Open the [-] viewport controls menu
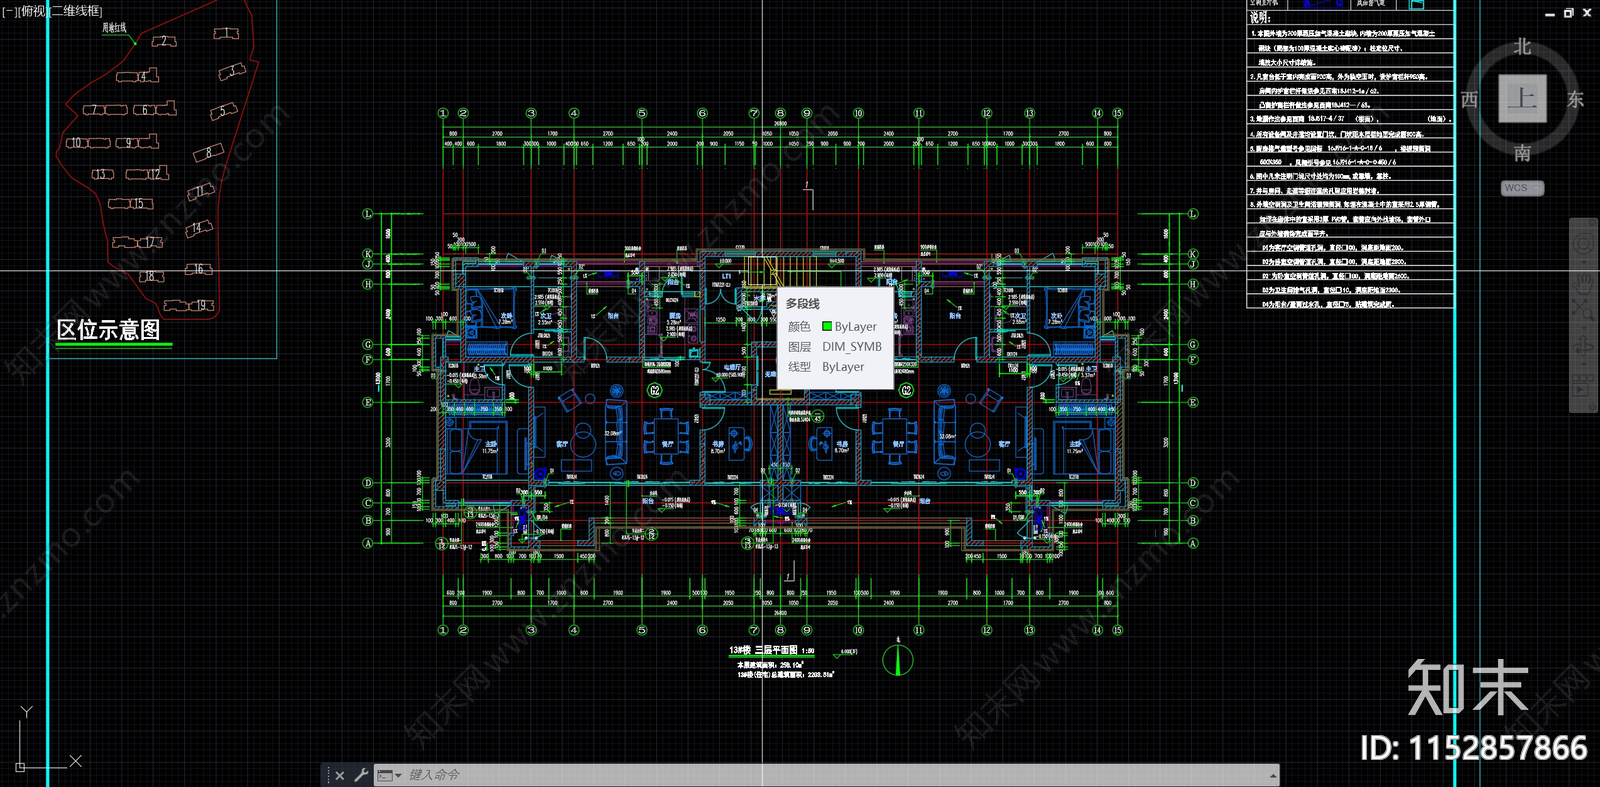 9,11
